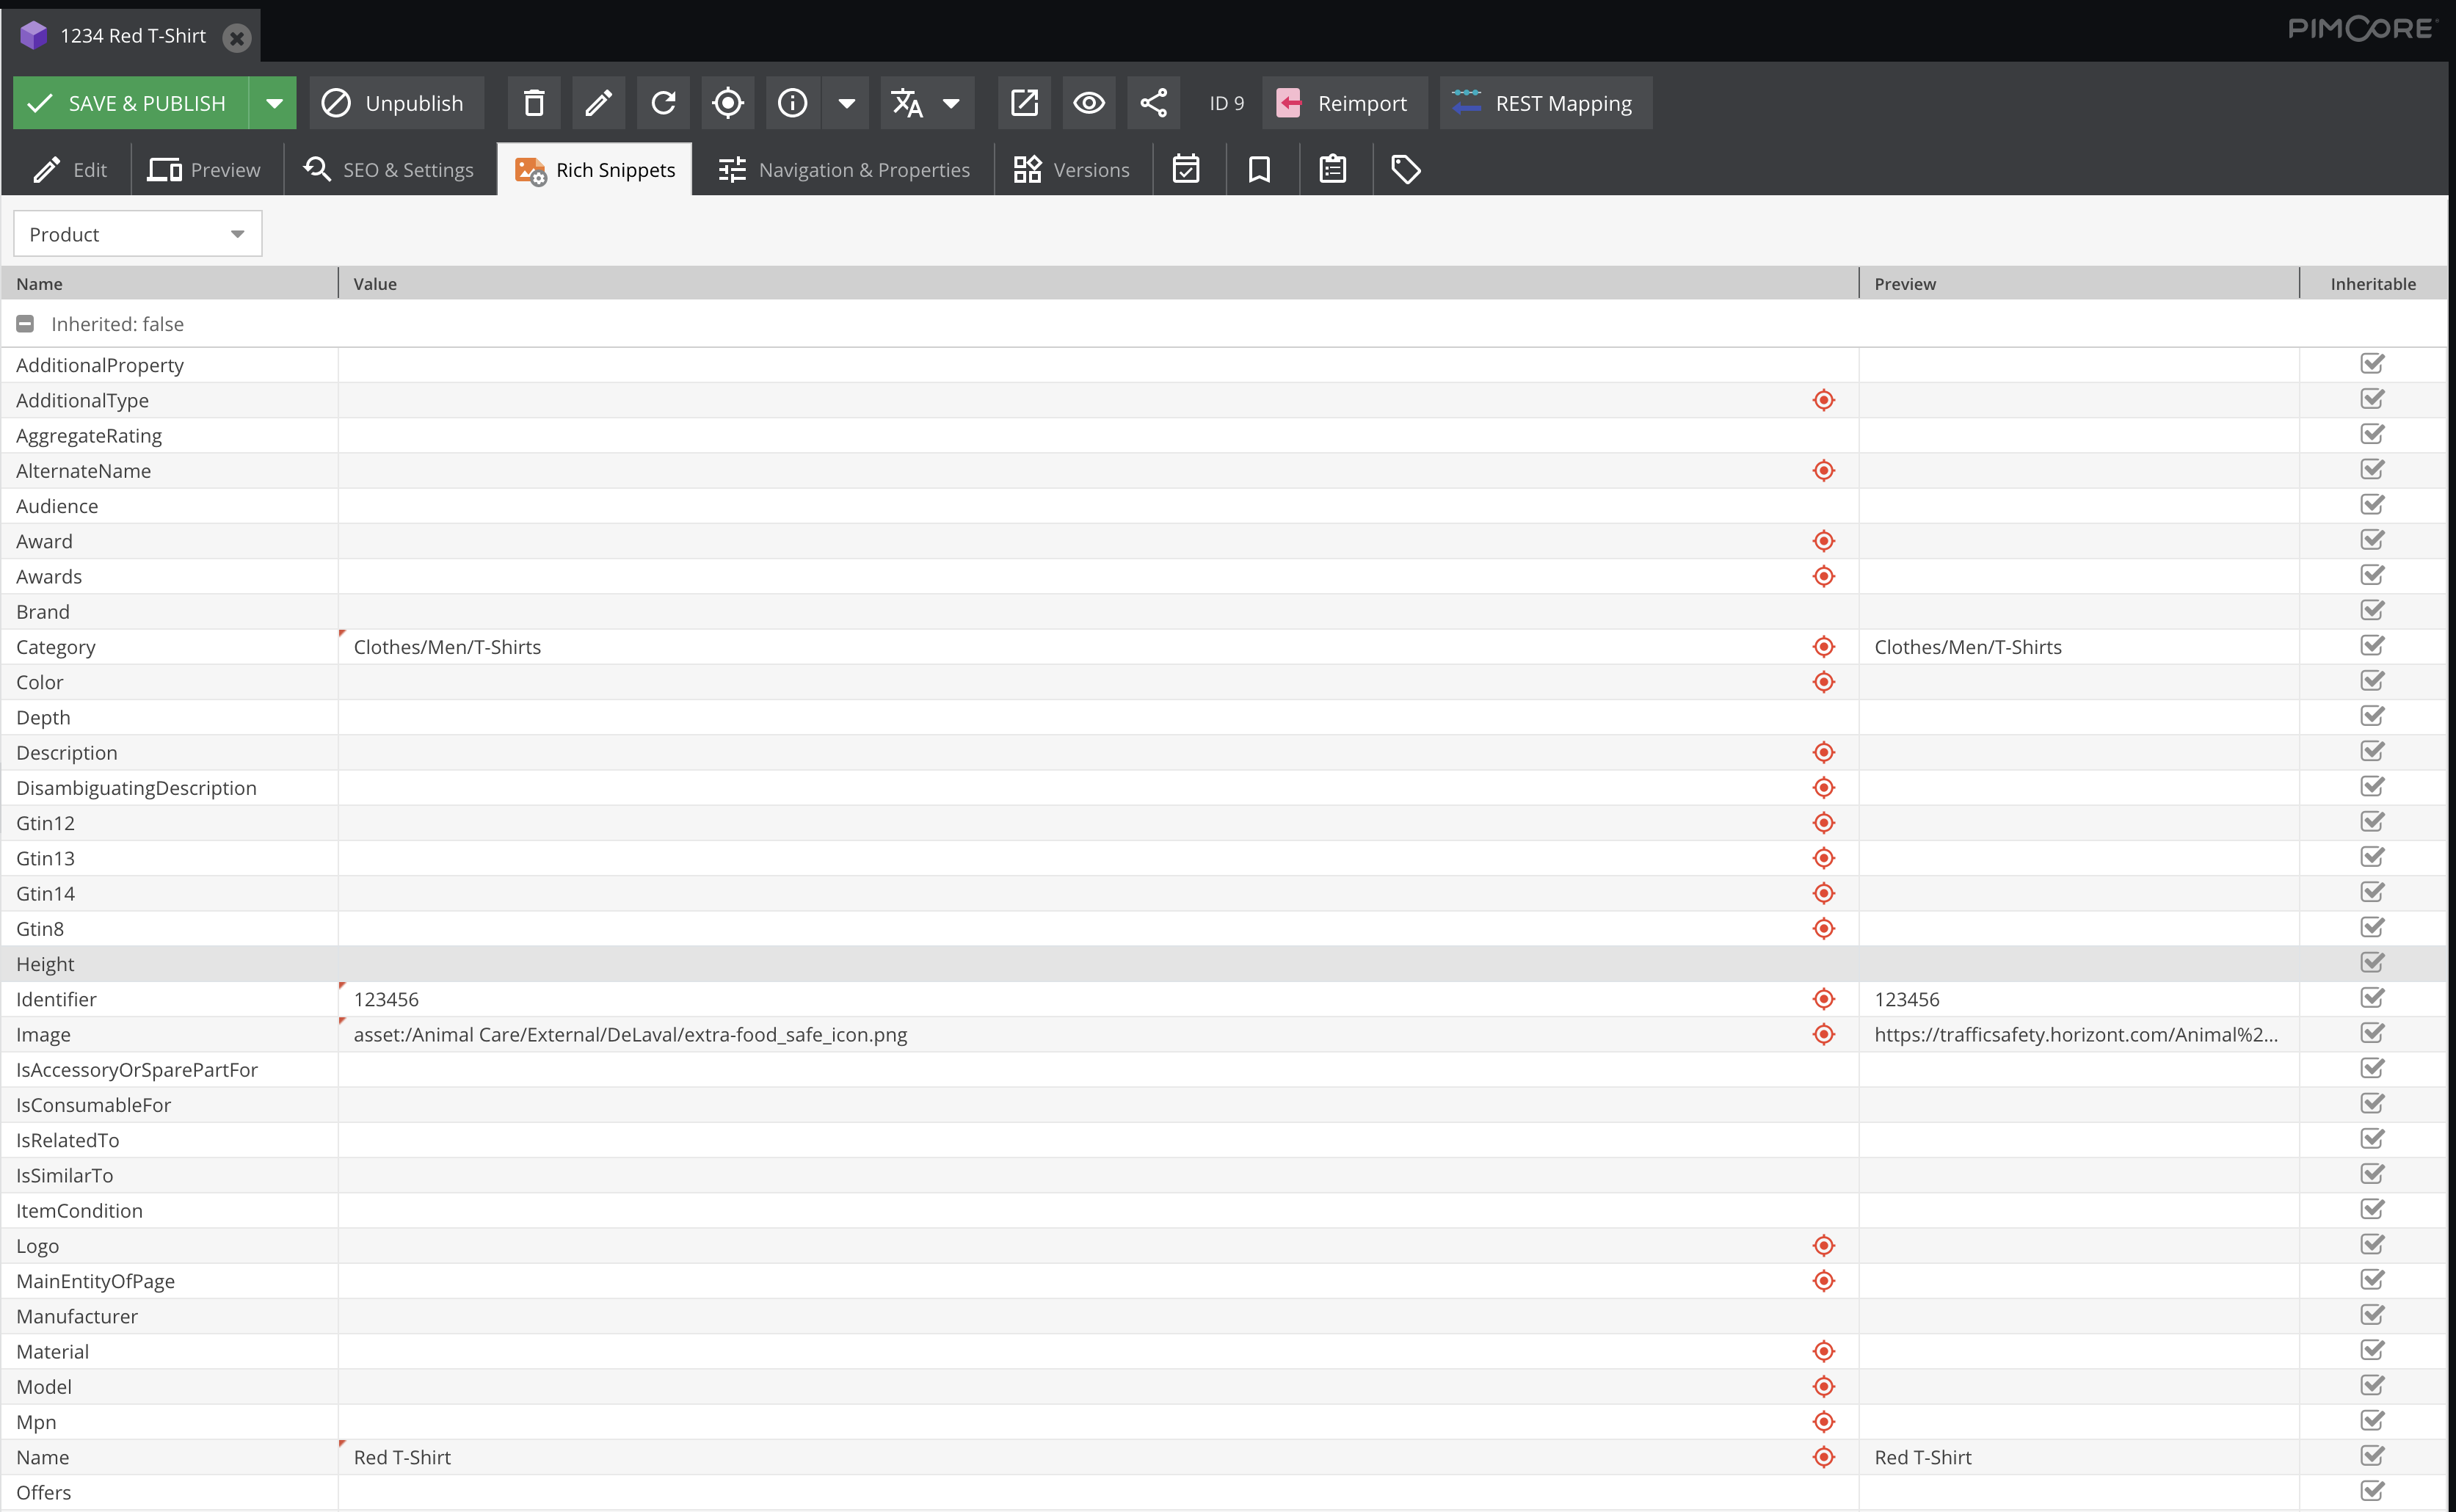
Task: Click the open-in-new-window icon
Action: coord(1024,103)
